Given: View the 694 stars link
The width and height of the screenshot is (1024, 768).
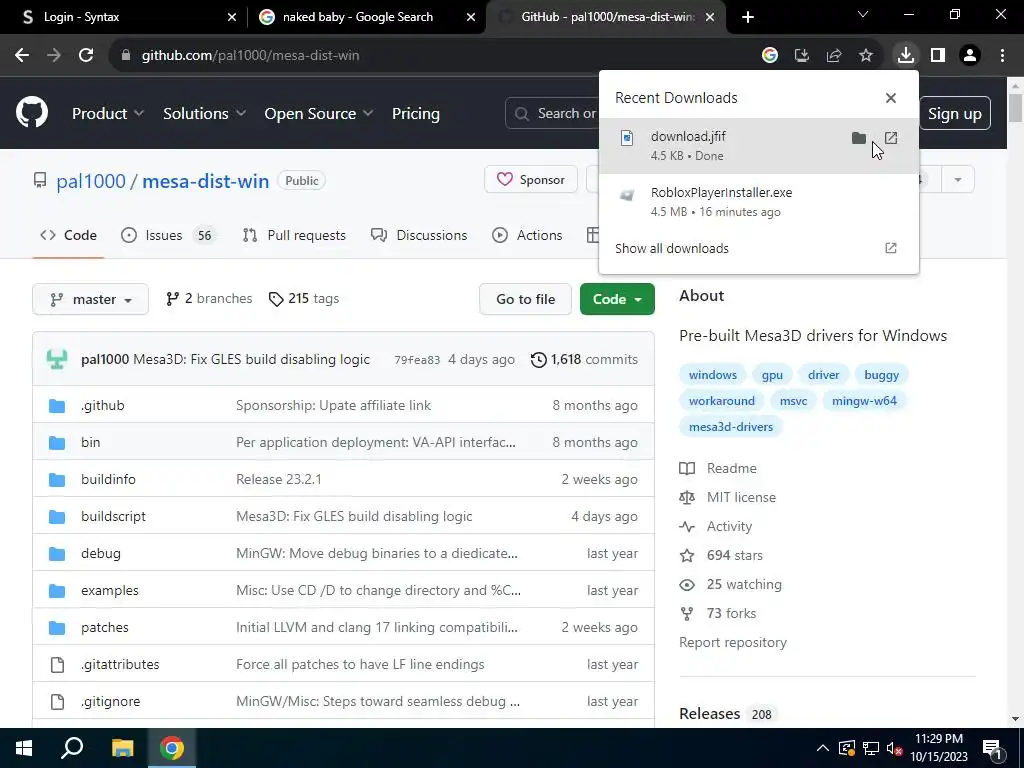Looking at the screenshot, I should click(x=721, y=555).
